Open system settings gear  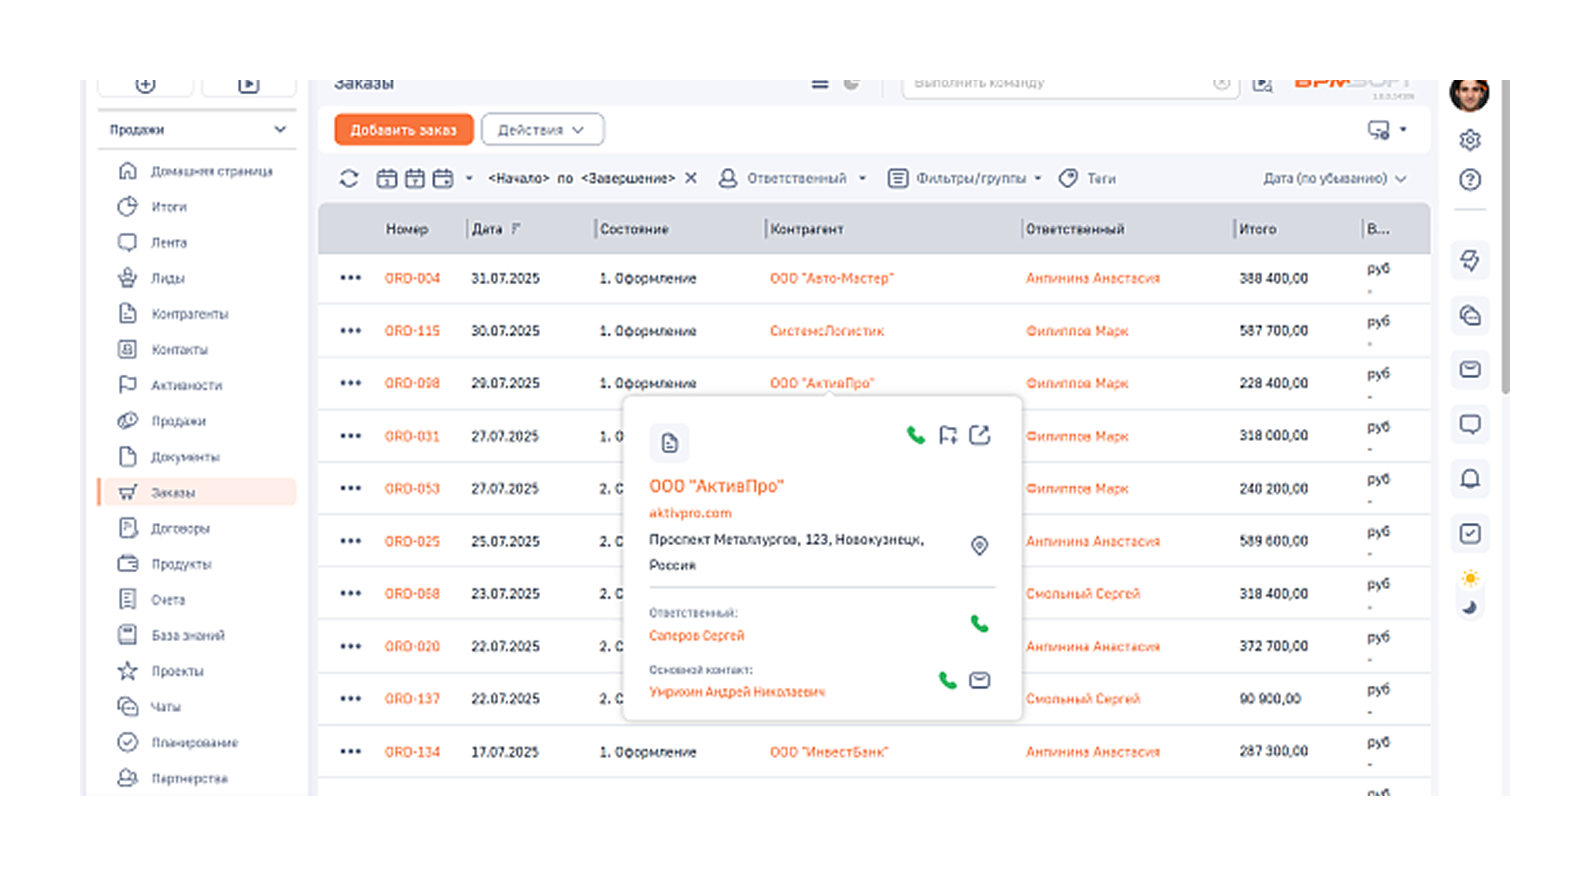(x=1470, y=140)
